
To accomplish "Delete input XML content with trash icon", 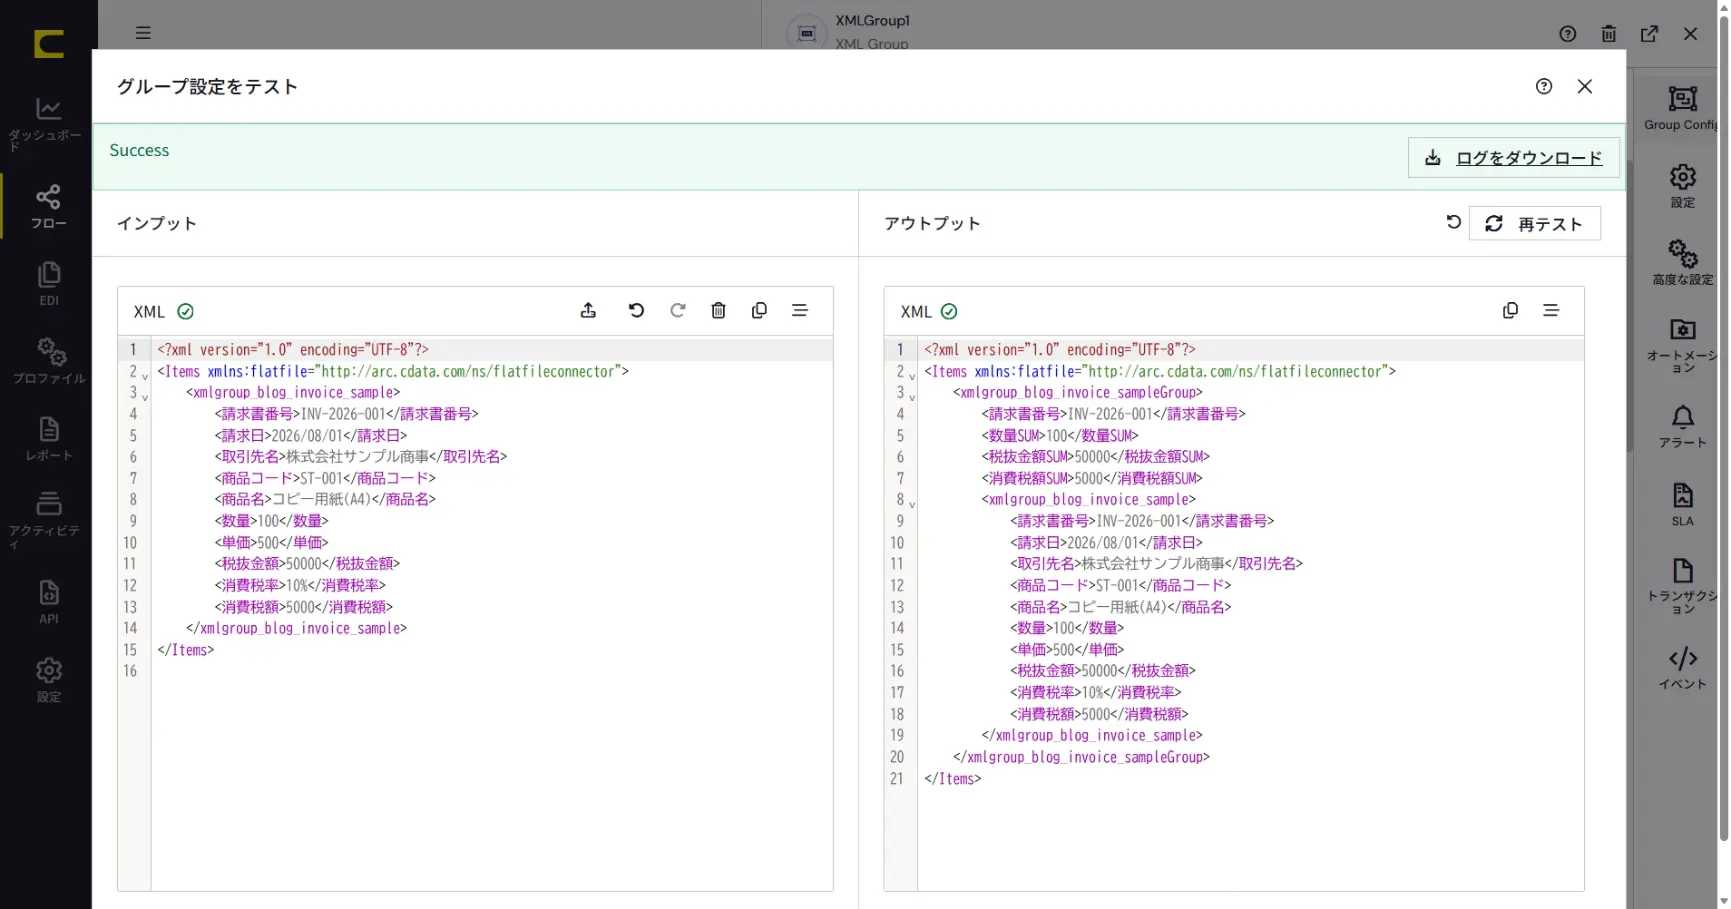I will click(718, 311).
